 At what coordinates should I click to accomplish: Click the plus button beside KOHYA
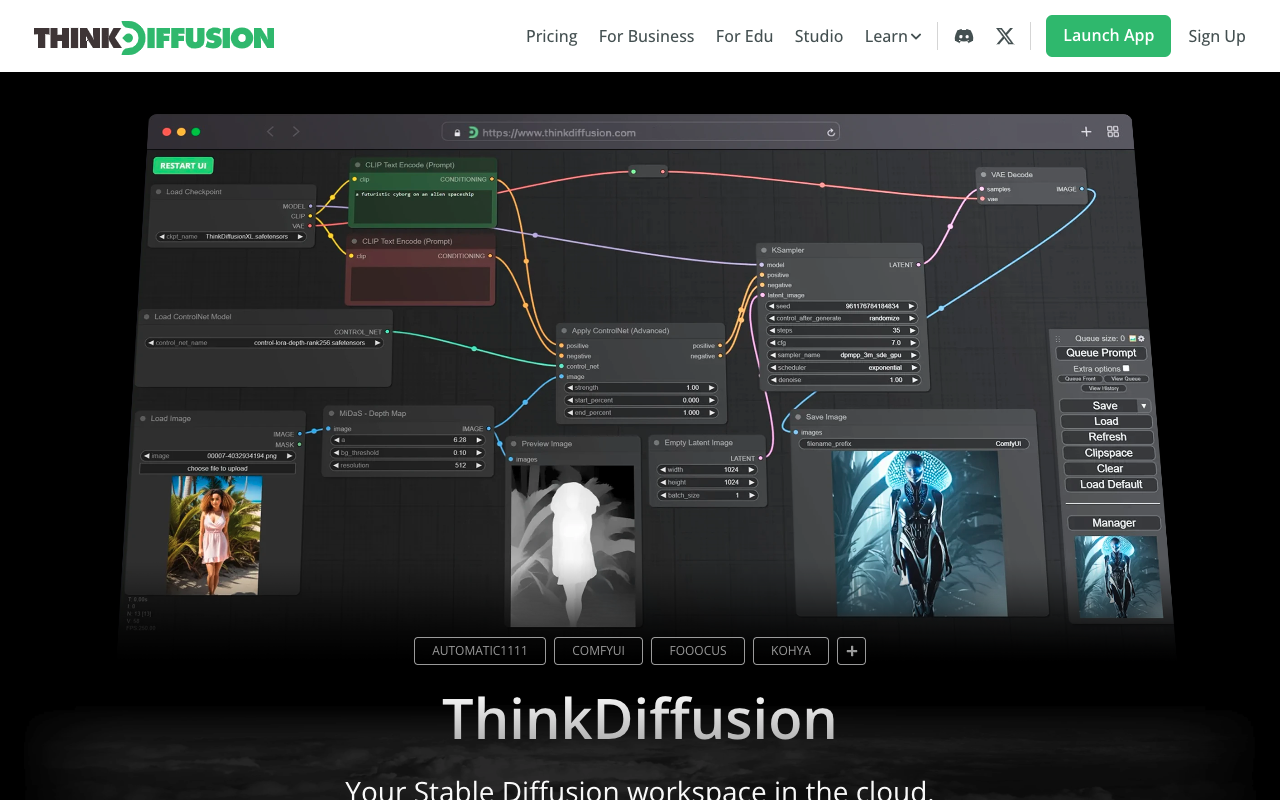point(851,651)
